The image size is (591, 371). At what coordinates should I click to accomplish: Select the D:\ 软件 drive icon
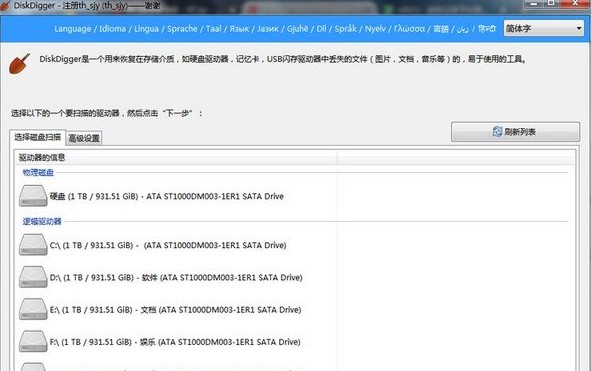33,277
